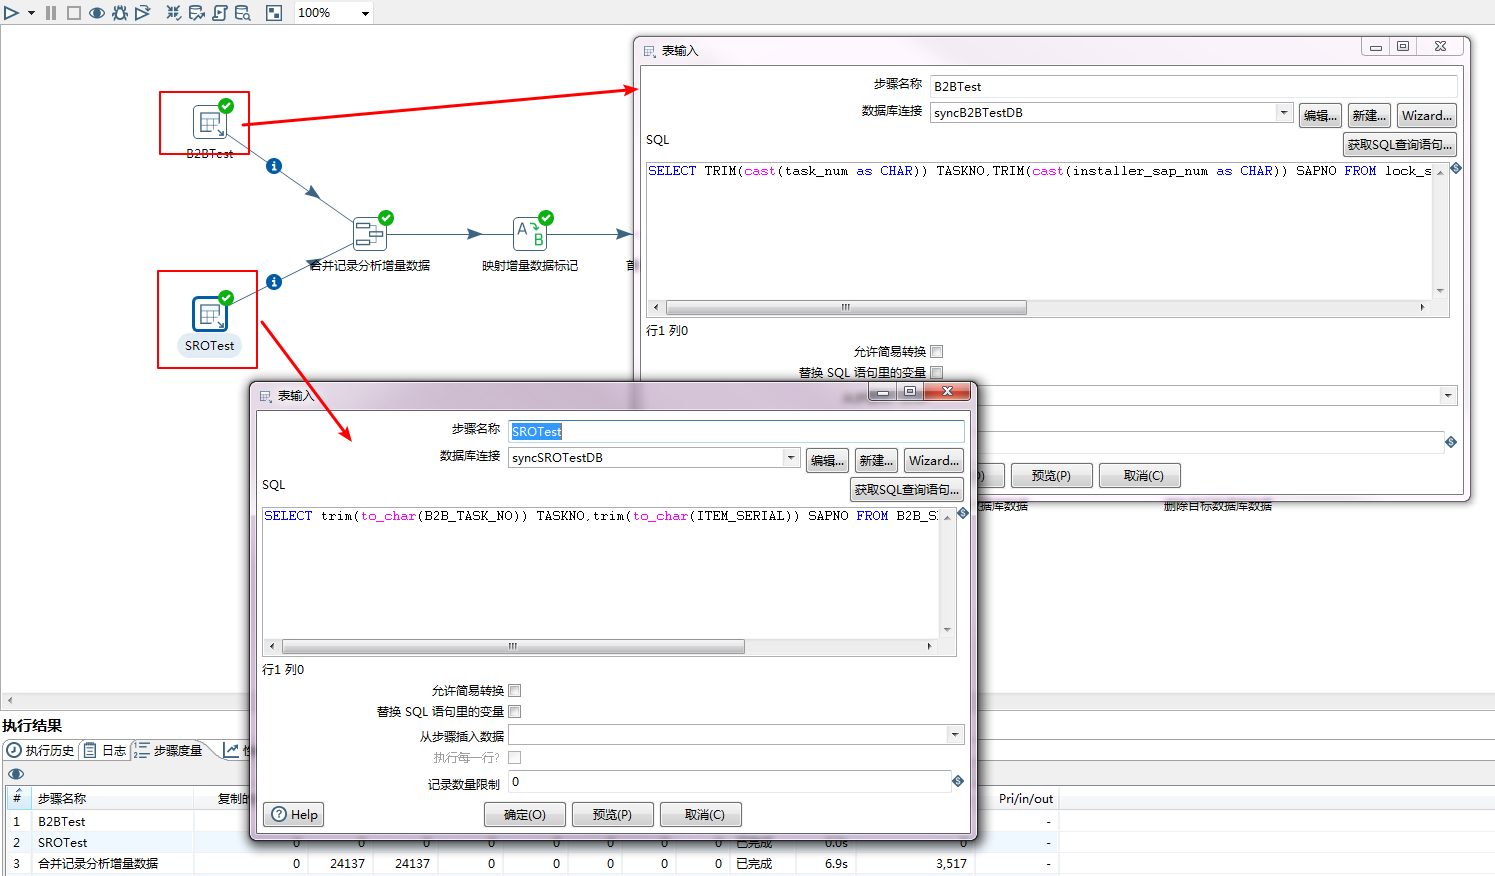This screenshot has height=876, width=1495.
Task: Click the info badge on the B2BTest hop
Action: point(274,166)
